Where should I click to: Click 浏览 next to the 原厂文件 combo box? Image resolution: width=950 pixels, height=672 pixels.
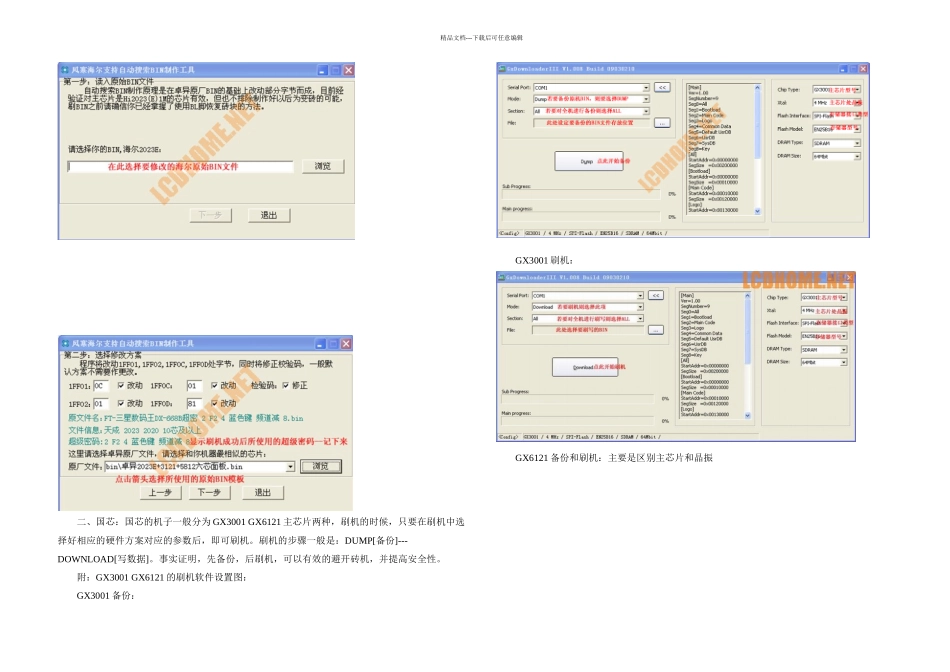[321, 466]
